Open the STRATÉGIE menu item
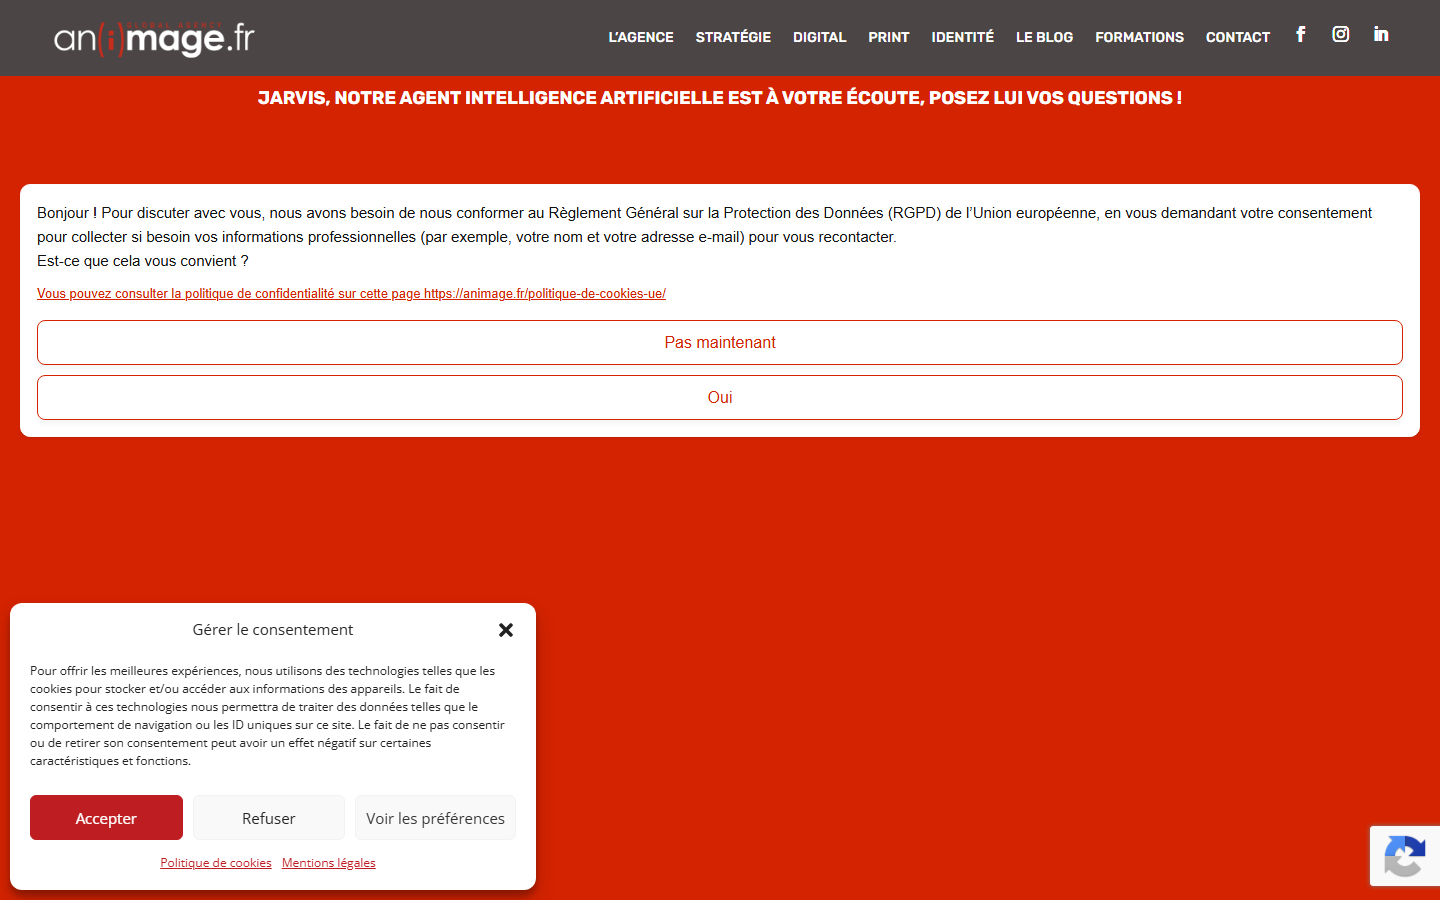The height and width of the screenshot is (900, 1440). tap(733, 37)
